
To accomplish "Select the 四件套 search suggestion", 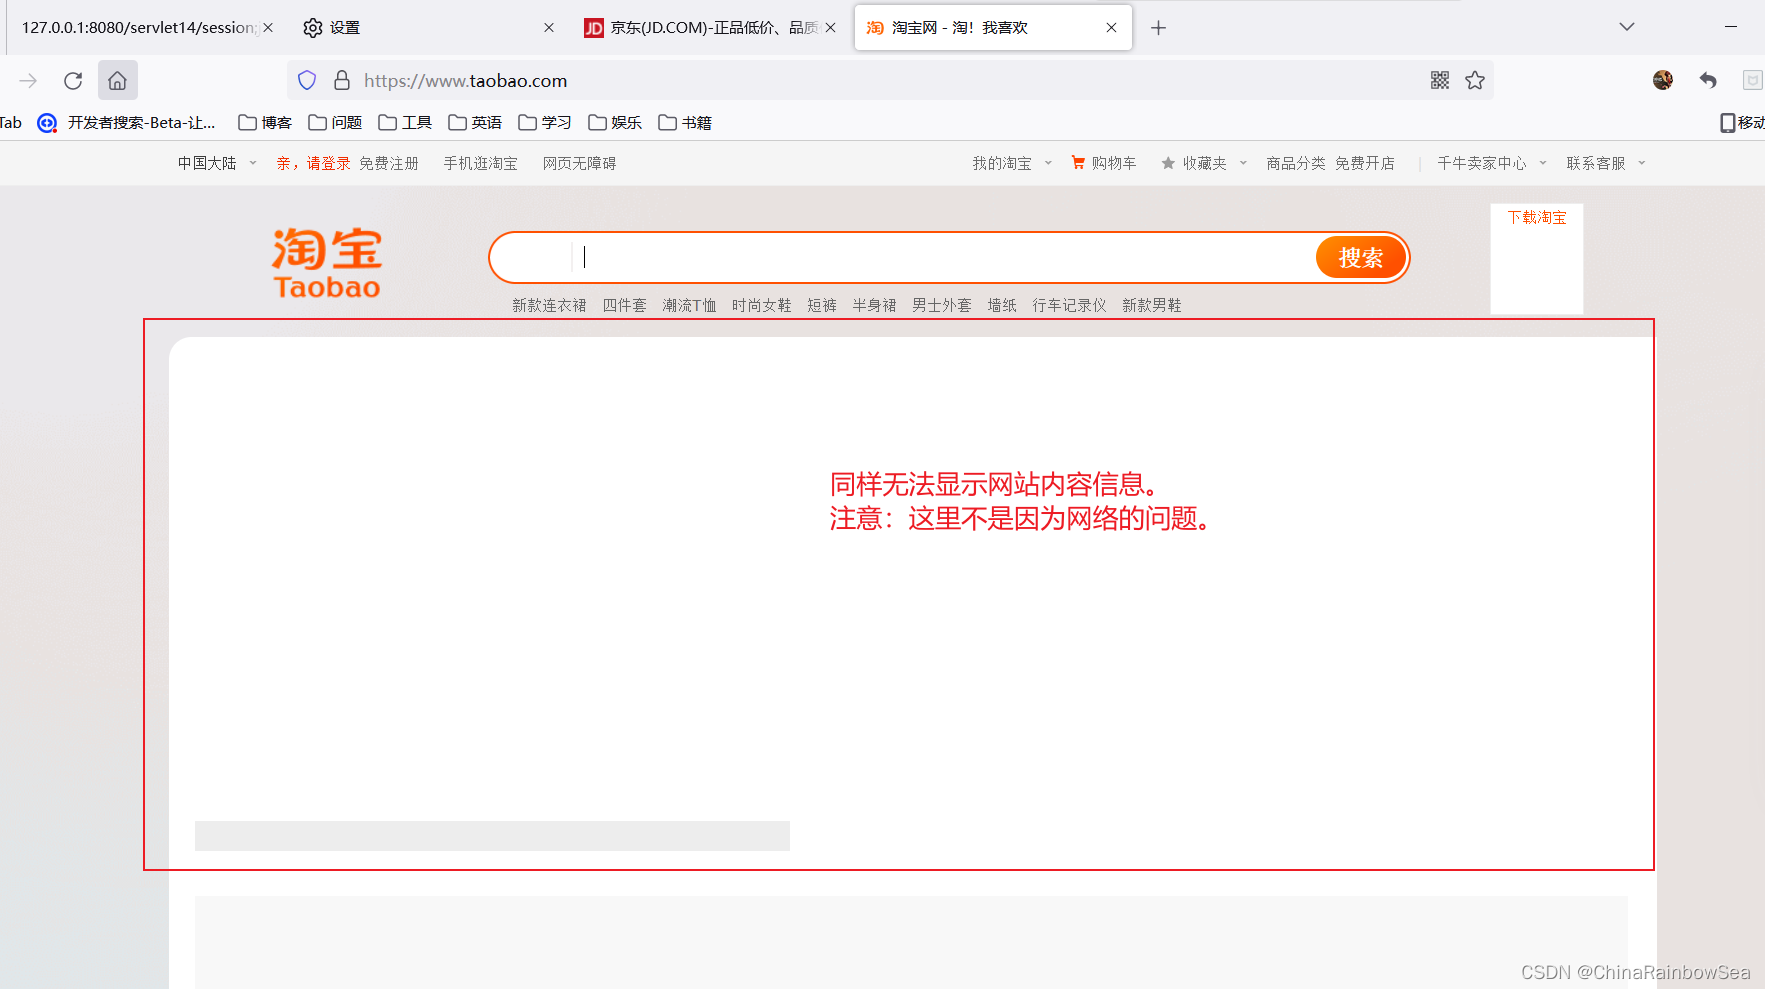I will tap(625, 305).
